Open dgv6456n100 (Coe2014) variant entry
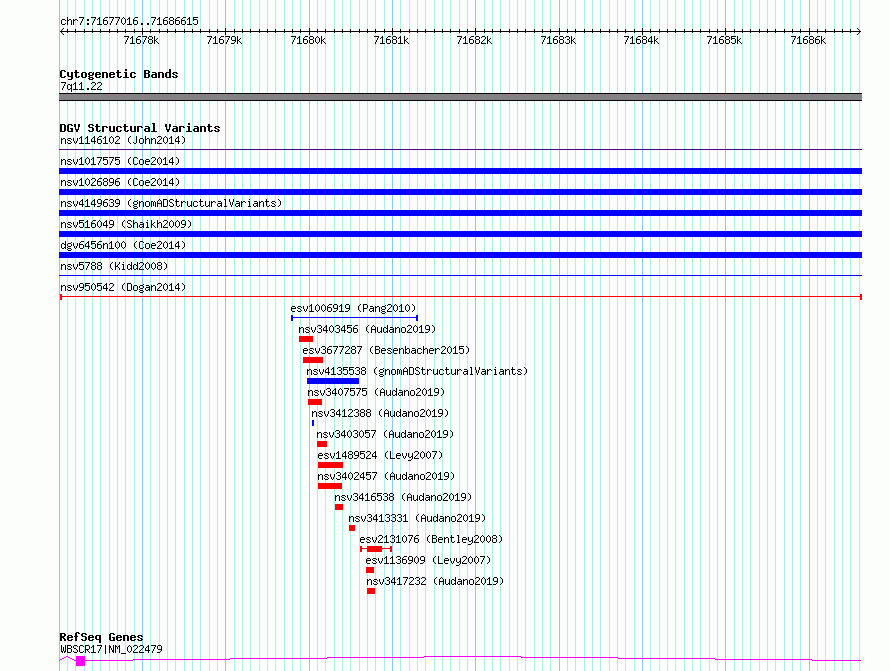Image resolution: width=890 pixels, height=671 pixels. (x=123, y=245)
